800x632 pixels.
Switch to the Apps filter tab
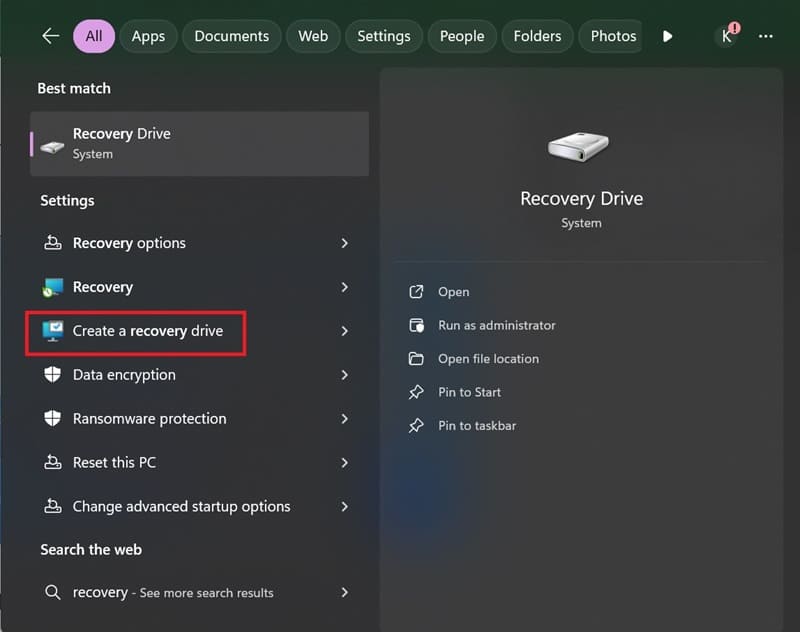tap(148, 36)
